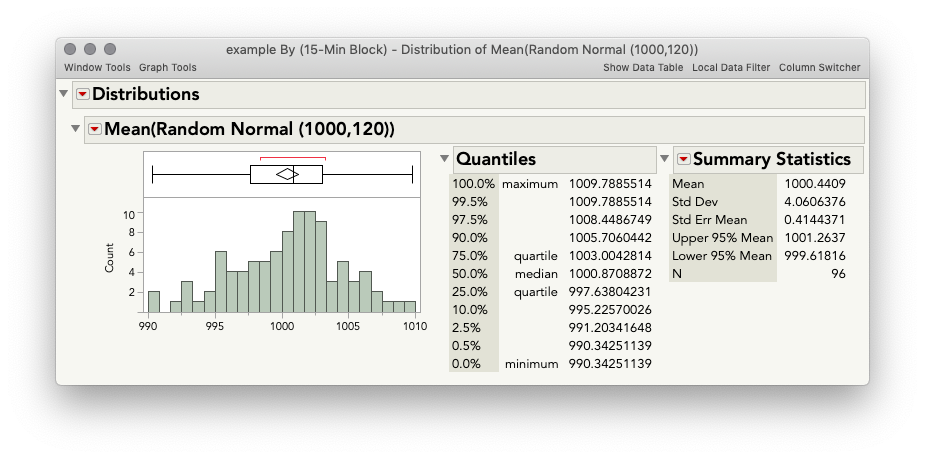The image size is (925, 459).
Task: Click the maximum value 1009.7885514 in 100.0% row
Action: [610, 184]
